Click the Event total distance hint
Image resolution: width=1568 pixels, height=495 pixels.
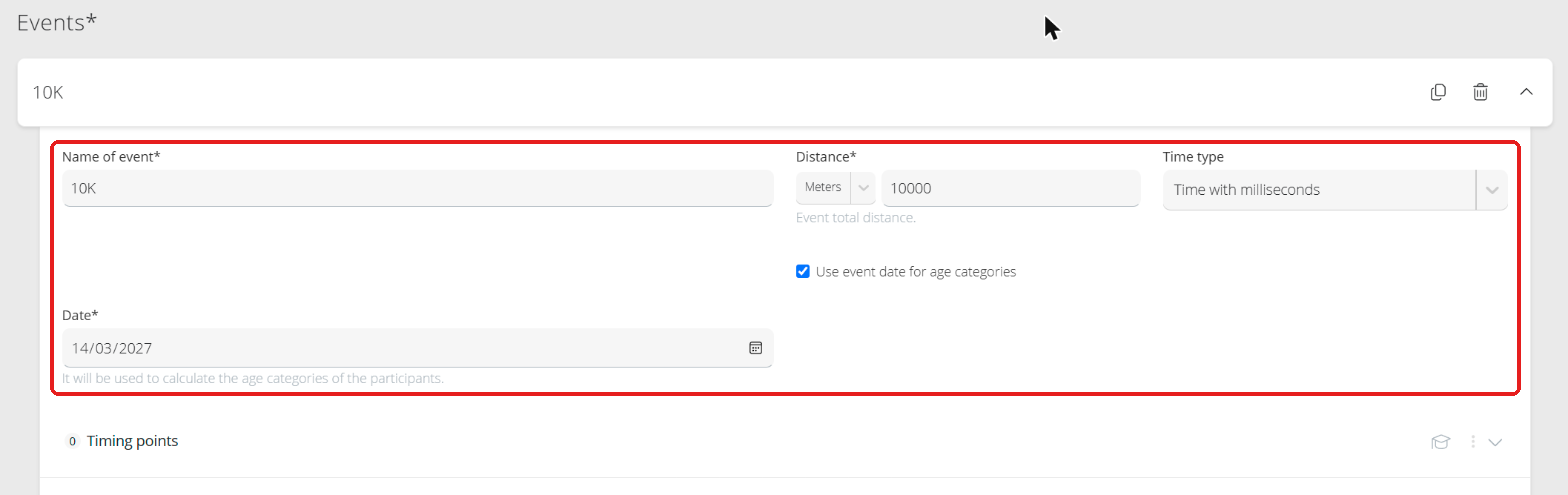855,217
